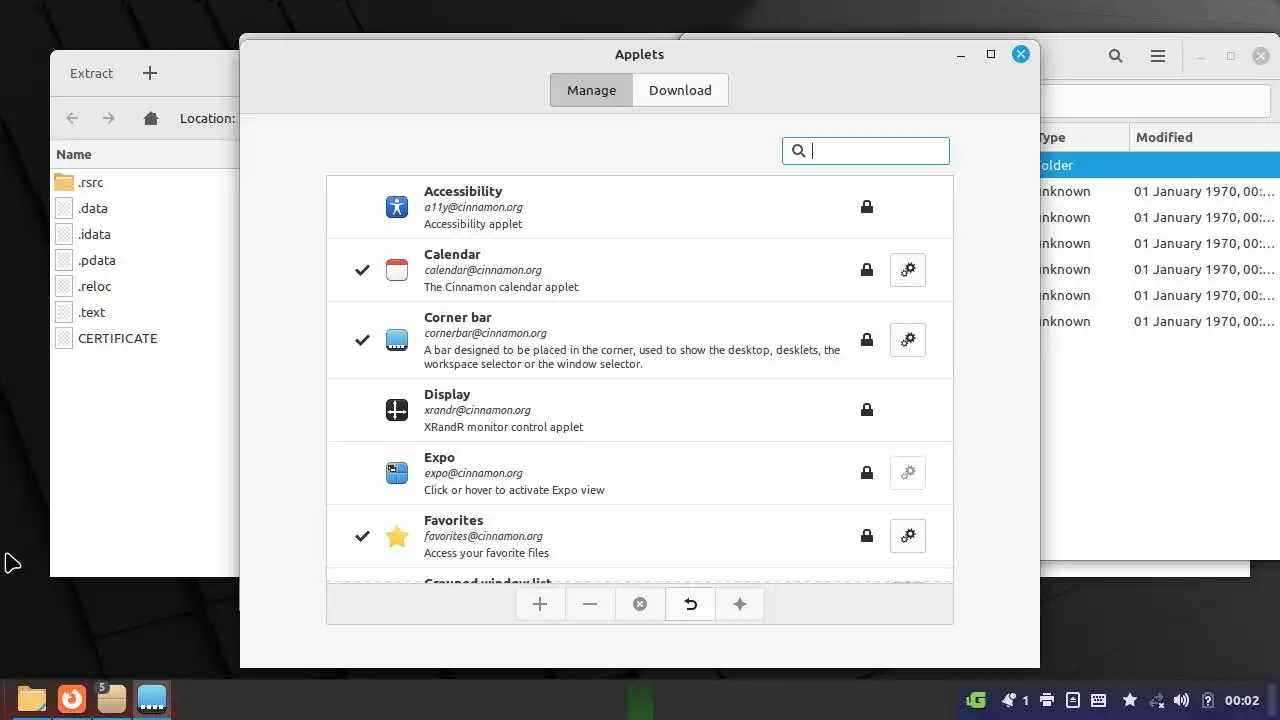Click the plus button beside Extract
This screenshot has height=720, width=1280.
pyautogui.click(x=150, y=73)
